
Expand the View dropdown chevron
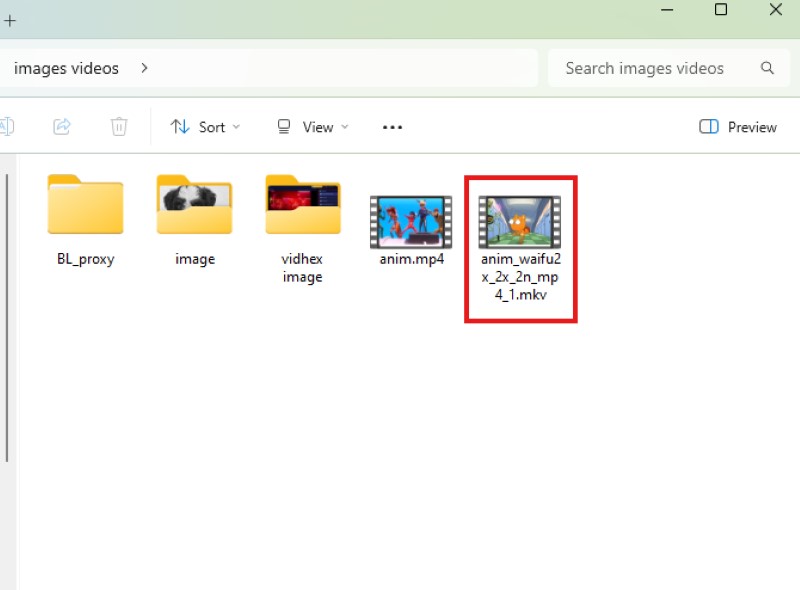(x=344, y=127)
